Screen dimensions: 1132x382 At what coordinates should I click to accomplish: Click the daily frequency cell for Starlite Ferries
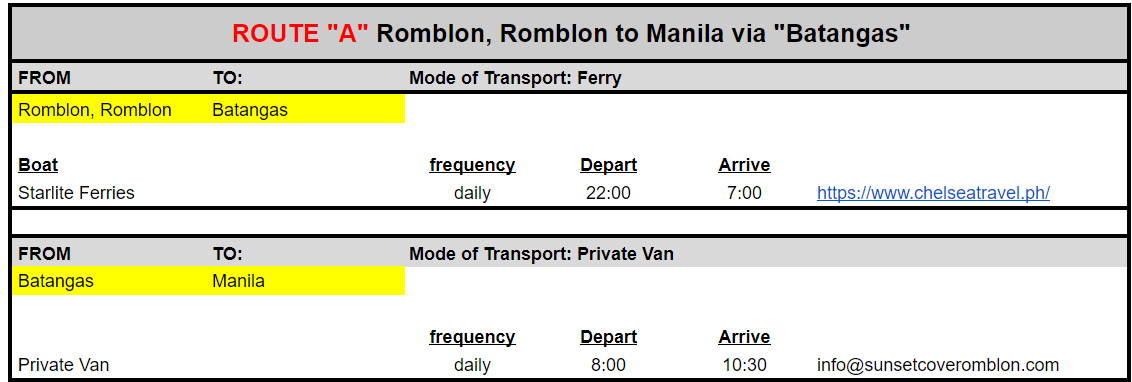pos(472,193)
